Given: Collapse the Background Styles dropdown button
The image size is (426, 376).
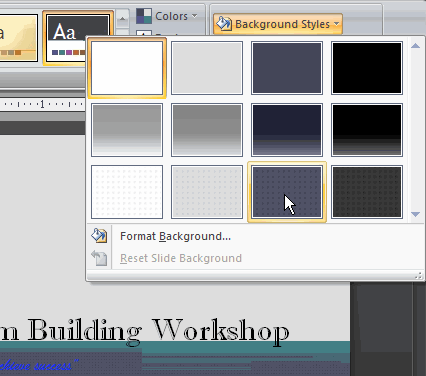Looking at the screenshot, I should coord(278,24).
